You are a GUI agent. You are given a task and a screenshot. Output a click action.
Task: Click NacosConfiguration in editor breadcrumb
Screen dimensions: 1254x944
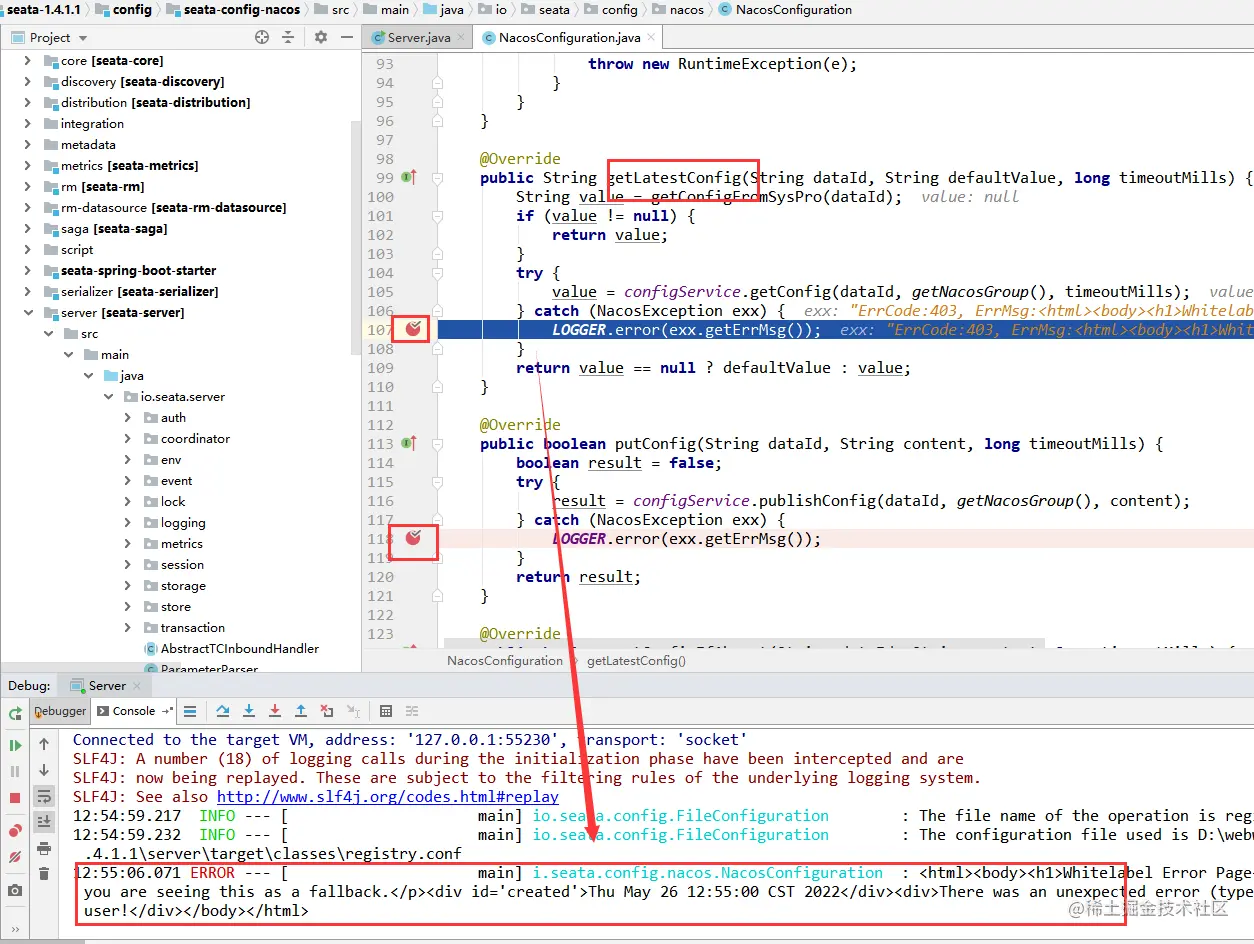pyautogui.click(x=505, y=661)
